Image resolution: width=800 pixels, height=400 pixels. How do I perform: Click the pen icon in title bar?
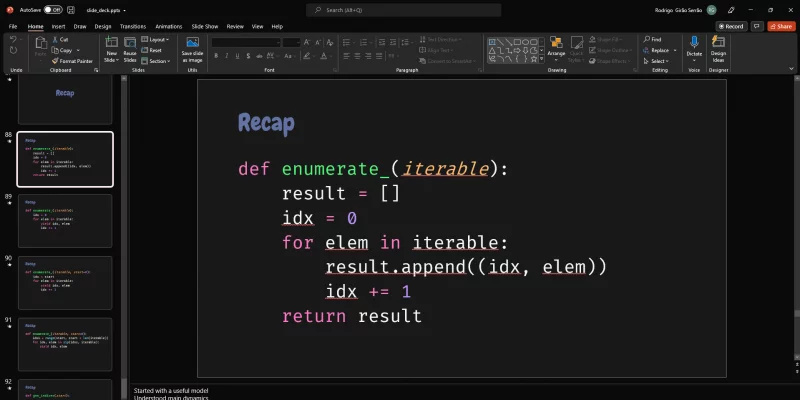click(731, 10)
